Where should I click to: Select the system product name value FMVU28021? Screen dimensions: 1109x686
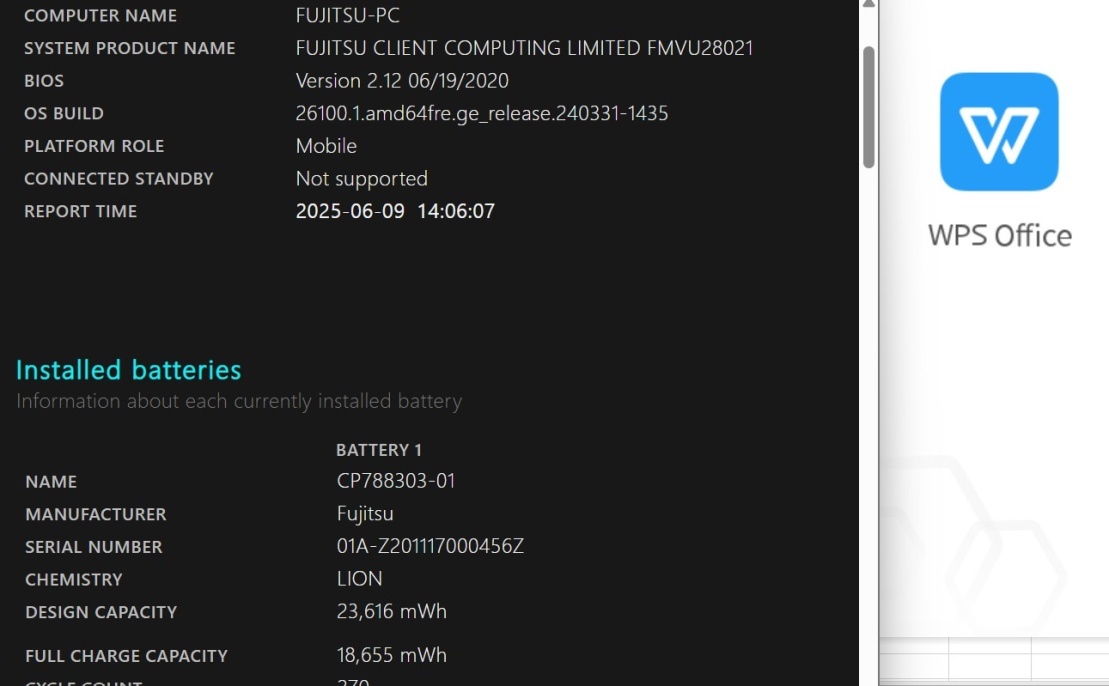699,48
